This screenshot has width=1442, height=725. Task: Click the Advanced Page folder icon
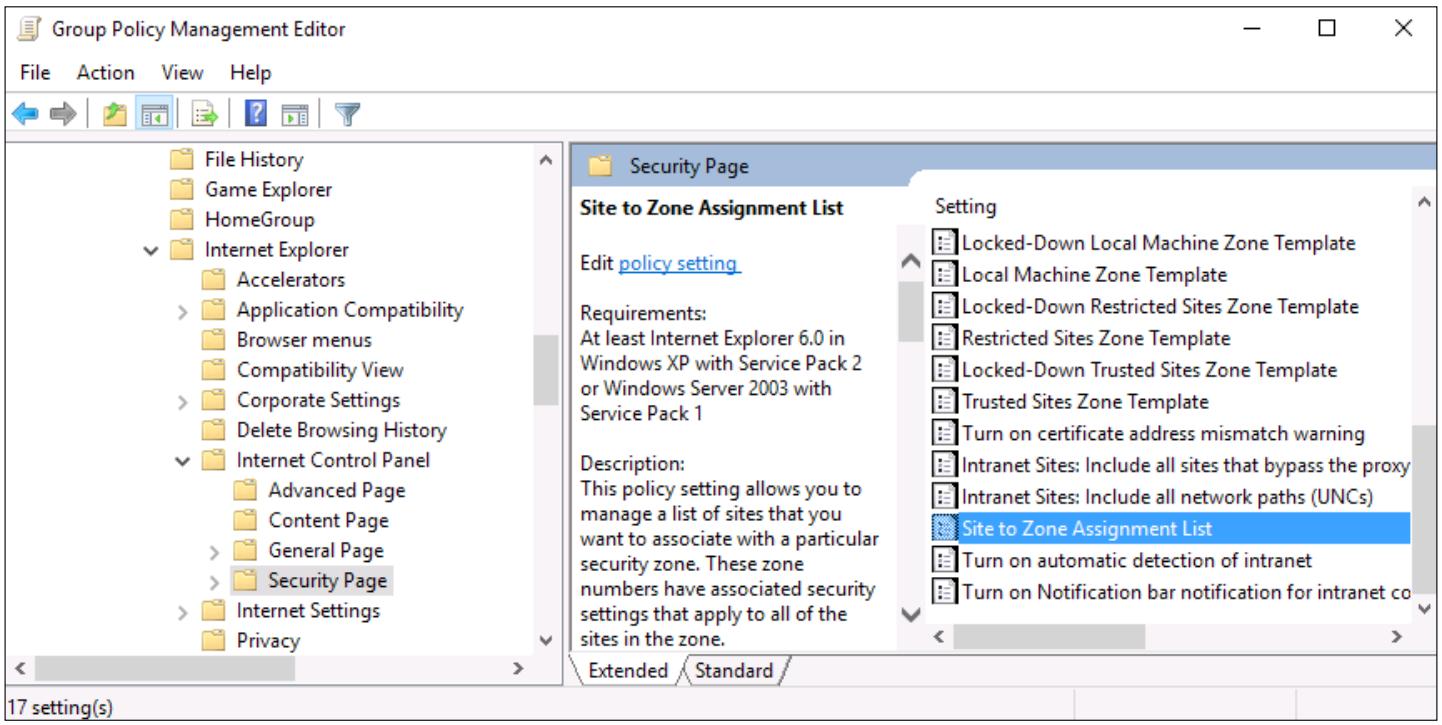[x=245, y=490]
